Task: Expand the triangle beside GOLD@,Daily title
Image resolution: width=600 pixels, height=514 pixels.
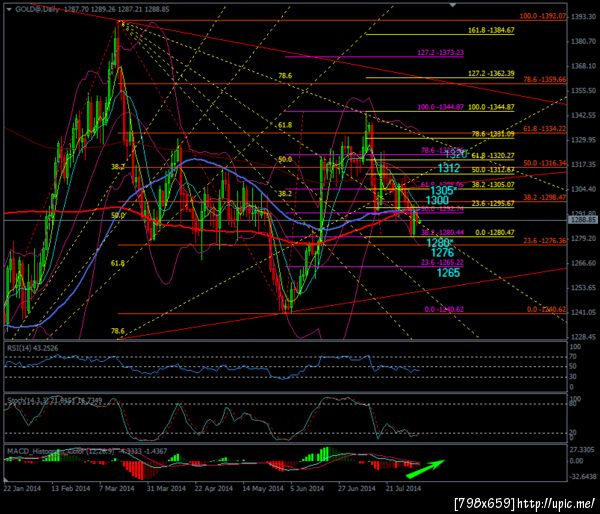Action: pyautogui.click(x=9, y=9)
